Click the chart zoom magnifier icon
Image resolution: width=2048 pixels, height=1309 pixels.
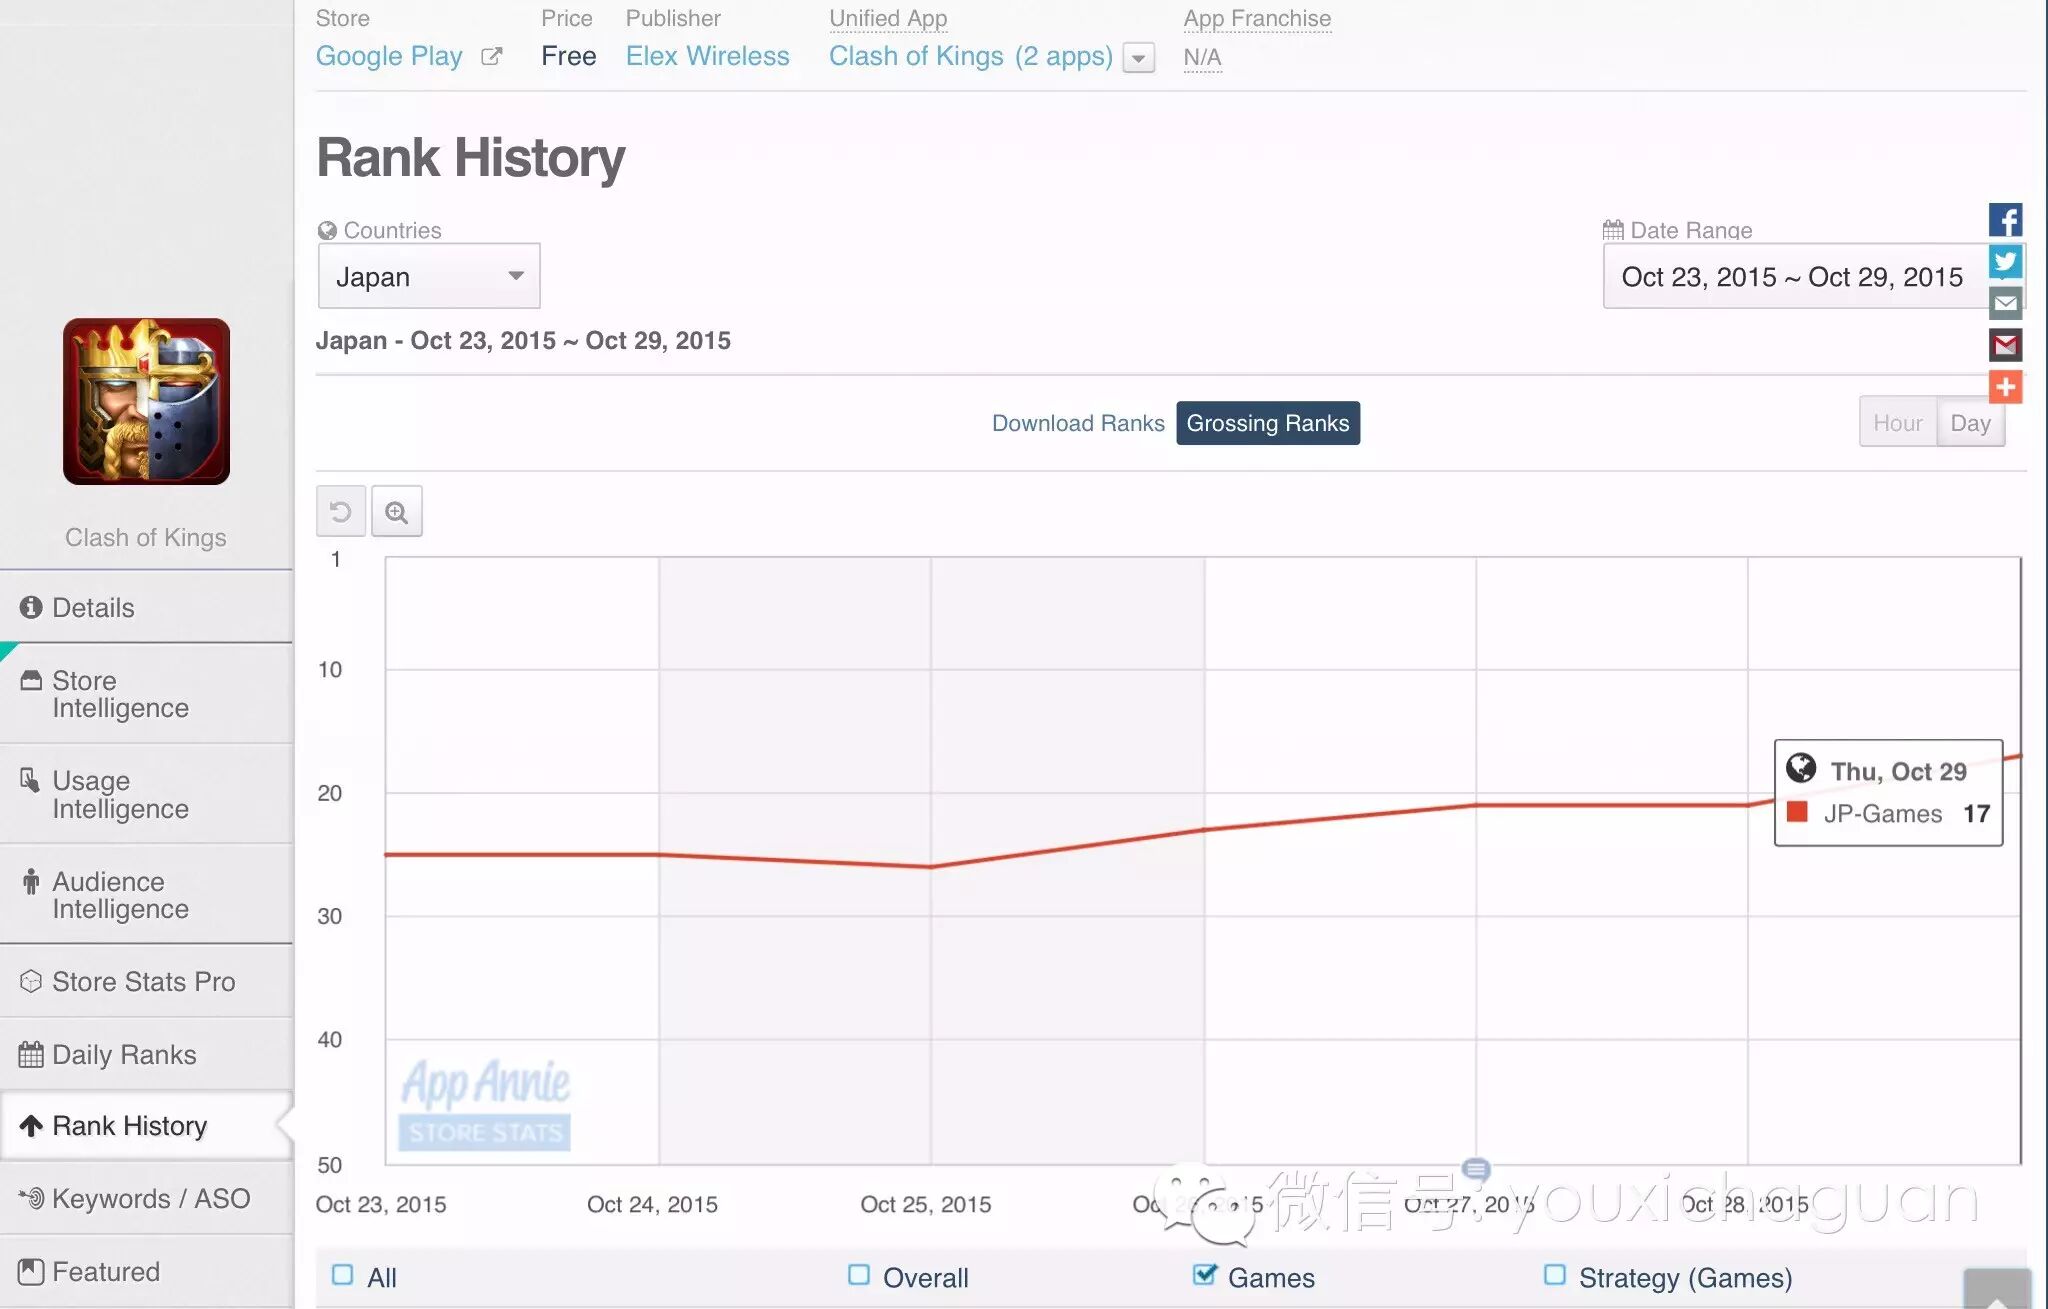tap(397, 512)
